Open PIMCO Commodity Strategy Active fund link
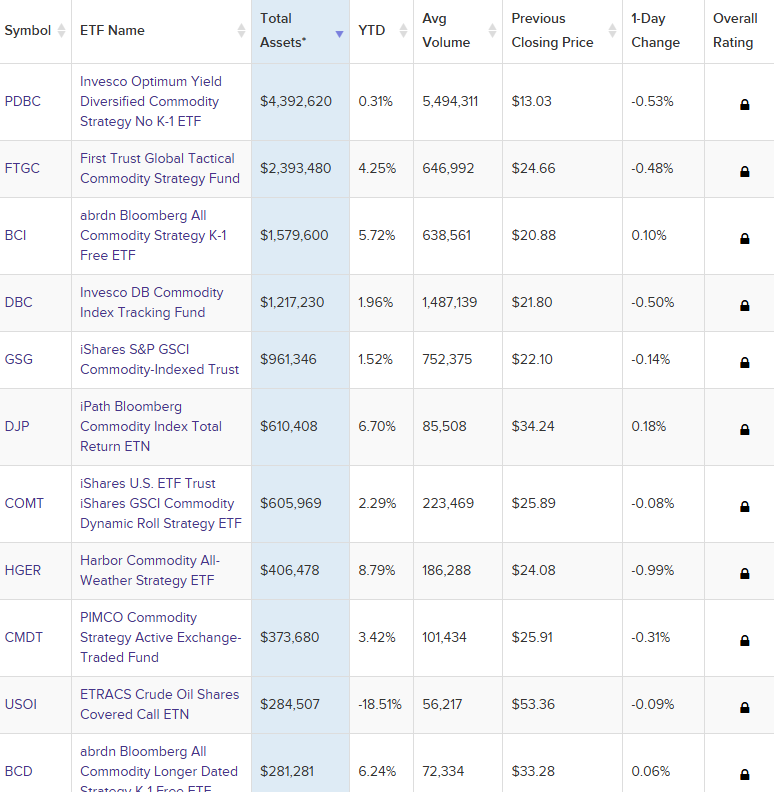 161,637
